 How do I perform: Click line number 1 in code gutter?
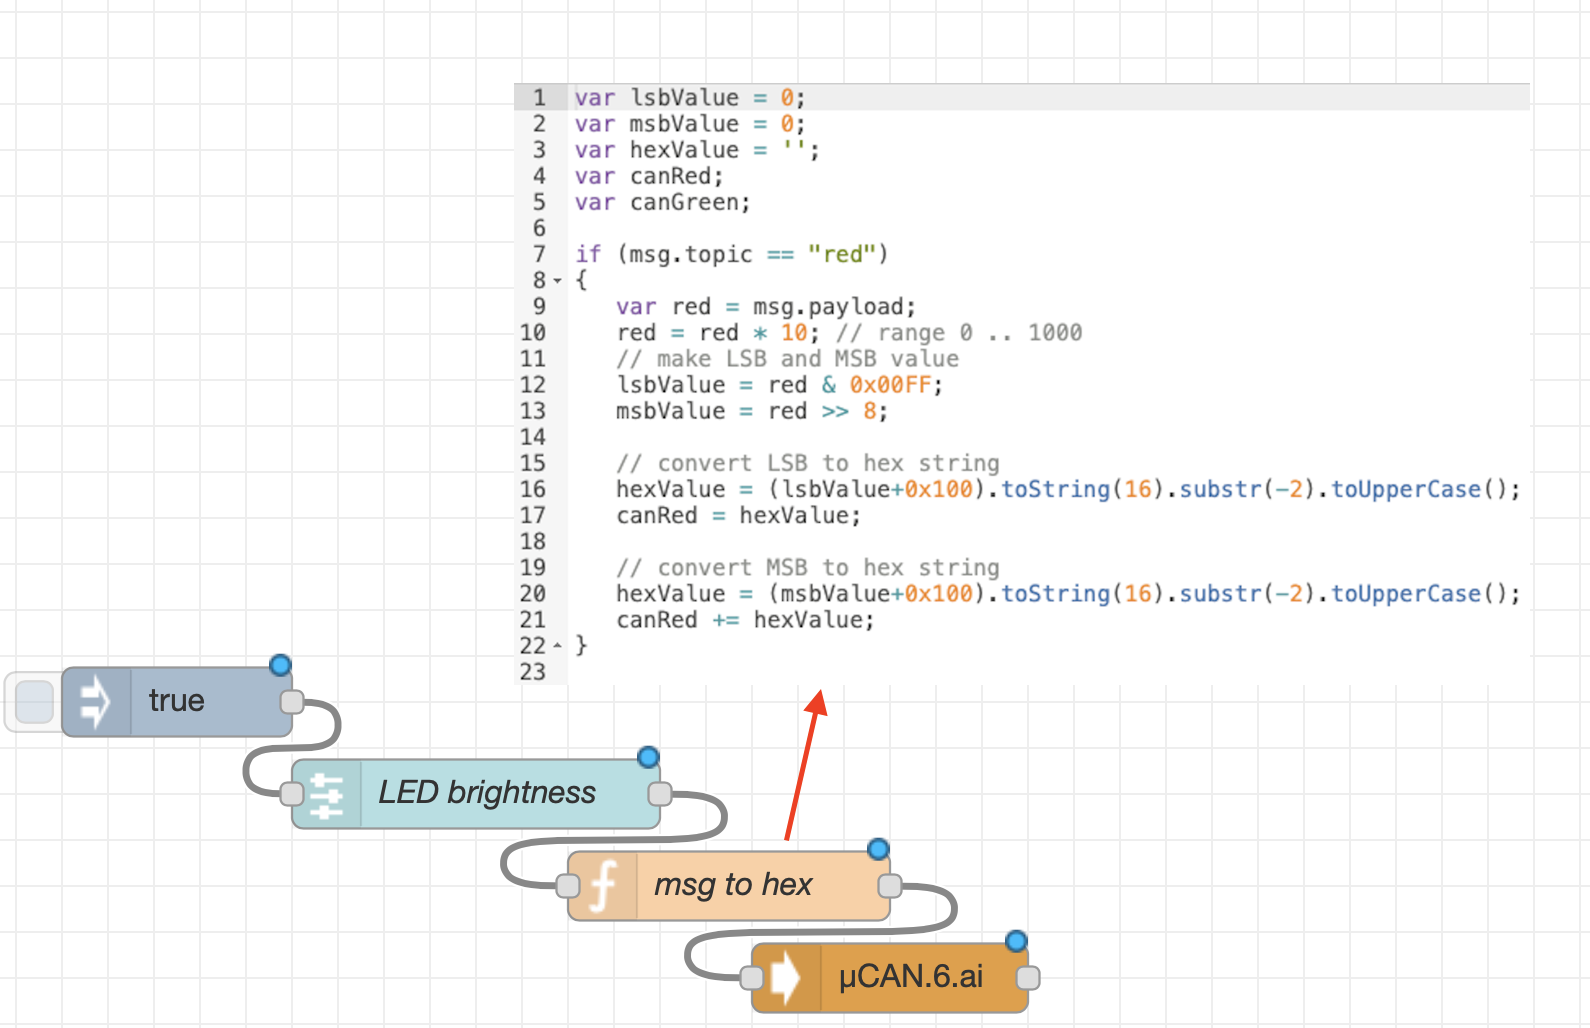tap(539, 98)
